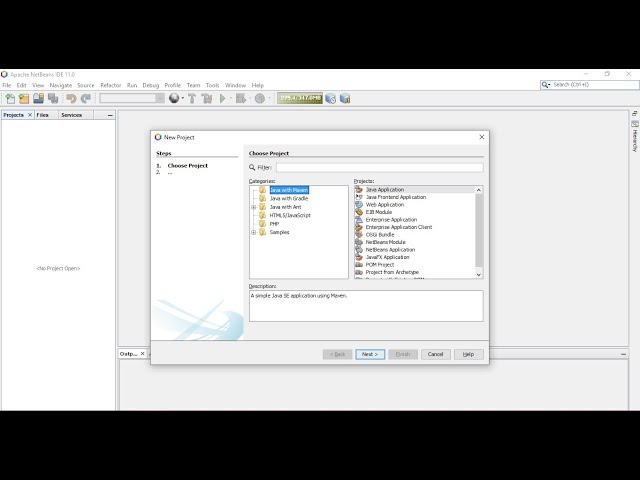Click the New File toolbar icon
Viewport: 640px width, 480px height.
point(10,98)
